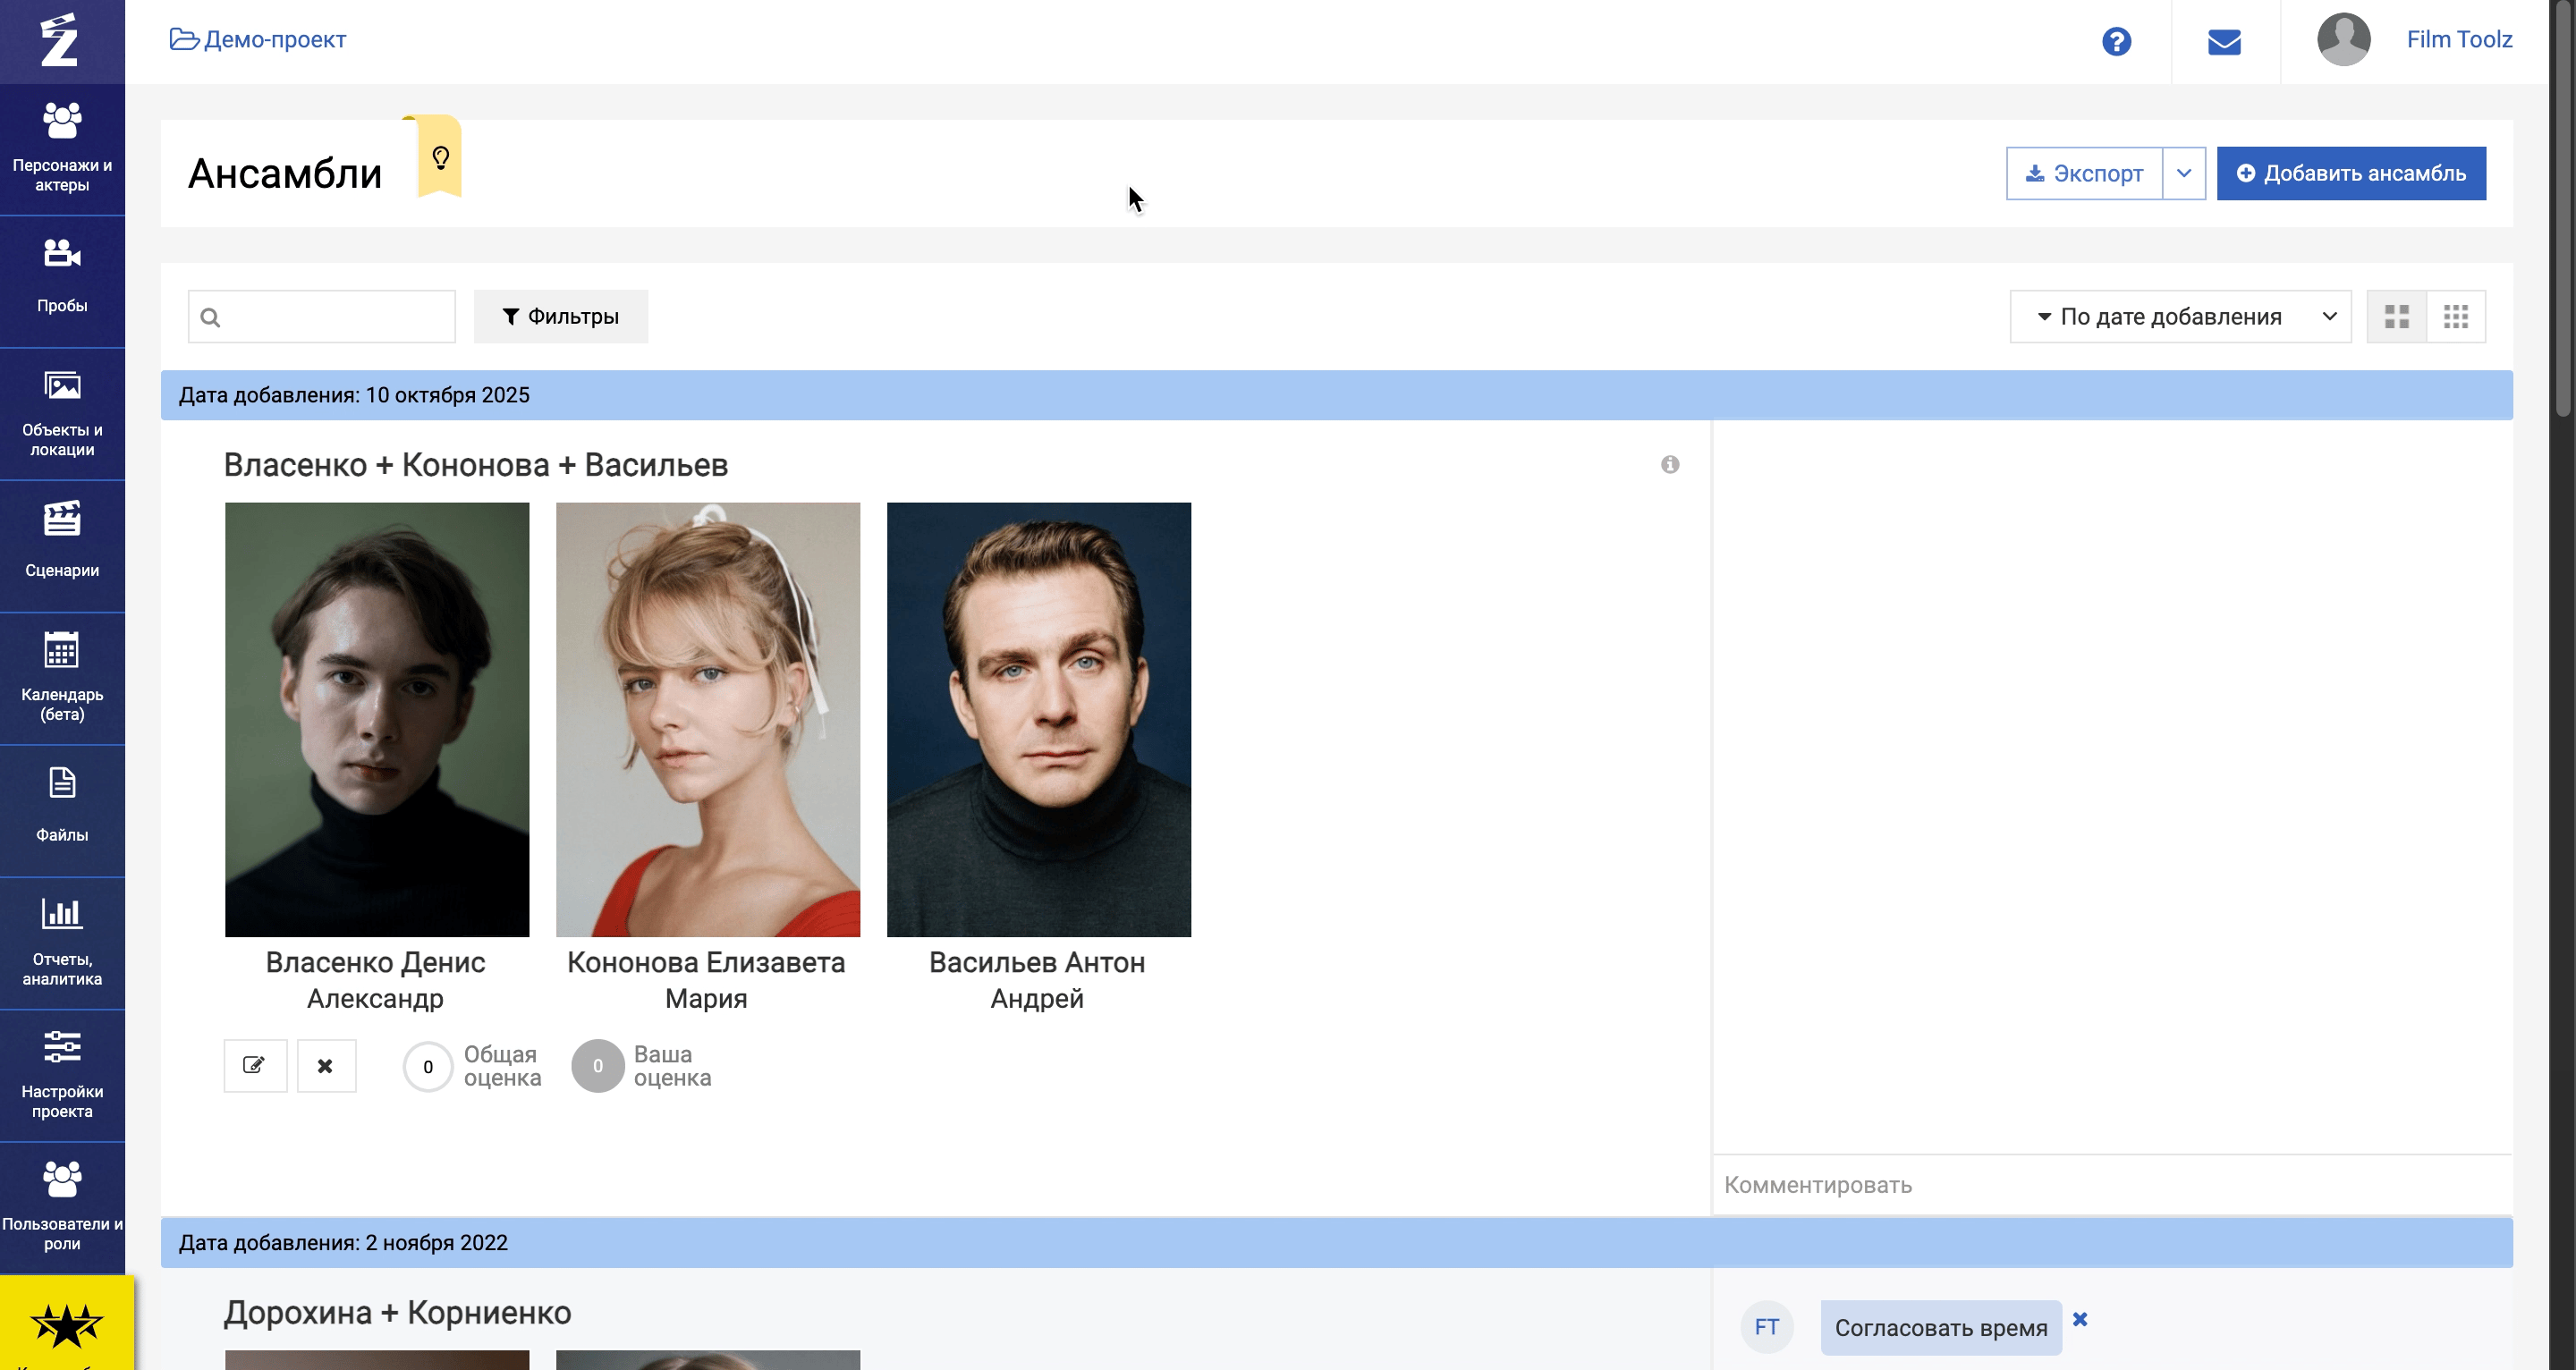The width and height of the screenshot is (2576, 1370).
Task: Go to Отчеты, аналитика section
Action: pyautogui.click(x=62, y=941)
